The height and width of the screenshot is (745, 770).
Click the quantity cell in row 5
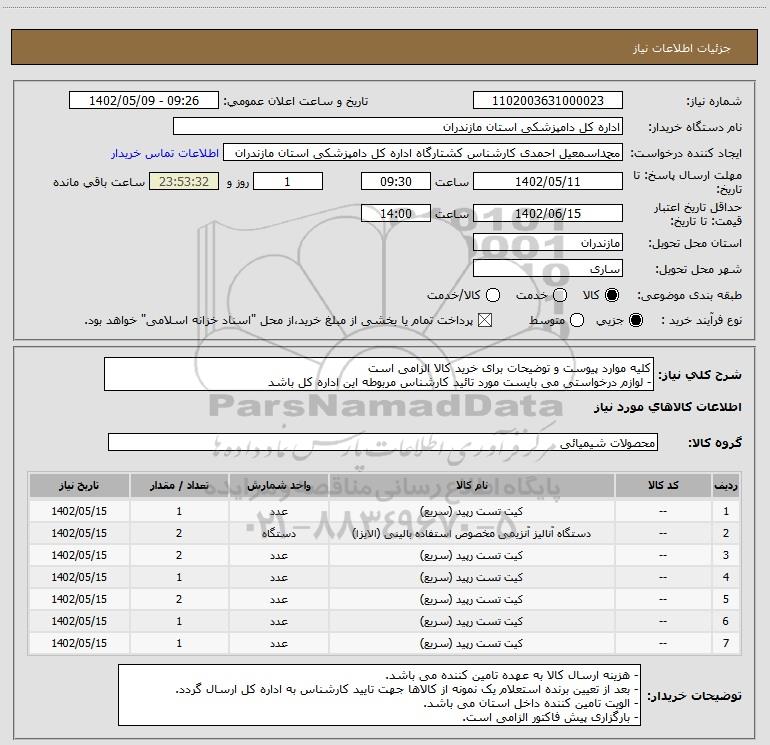[x=179, y=600]
